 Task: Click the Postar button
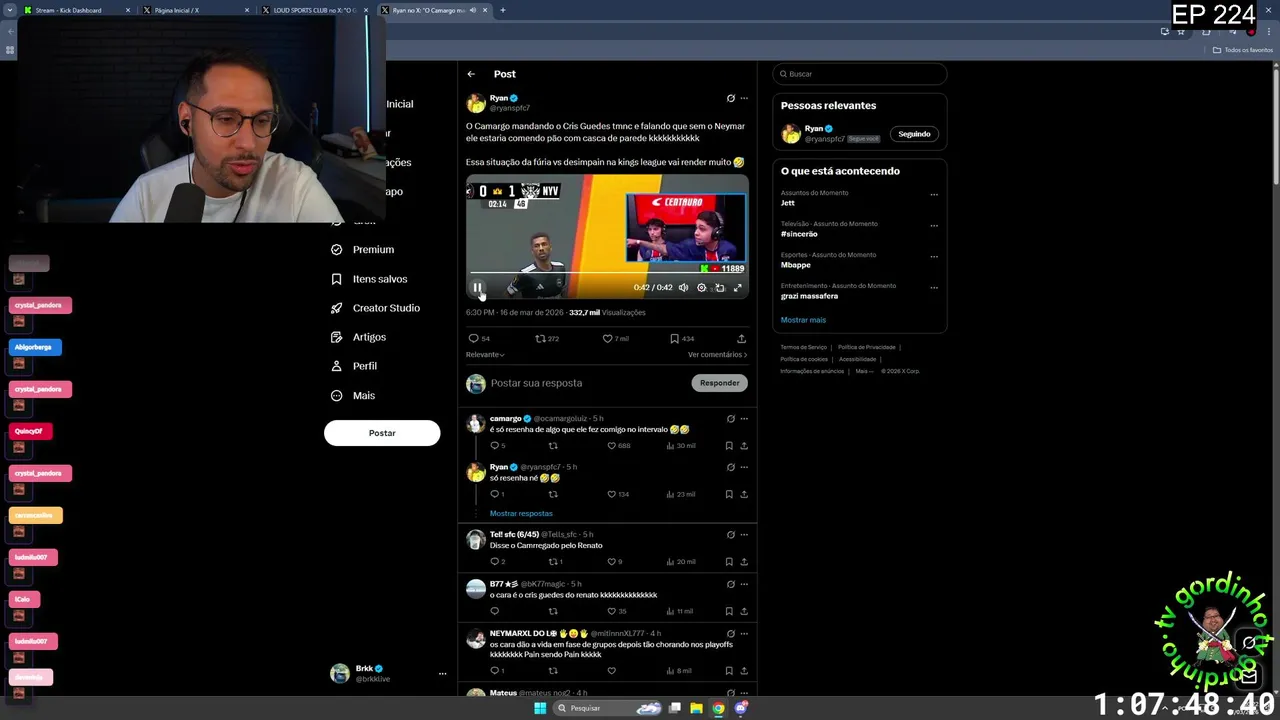pos(382,433)
